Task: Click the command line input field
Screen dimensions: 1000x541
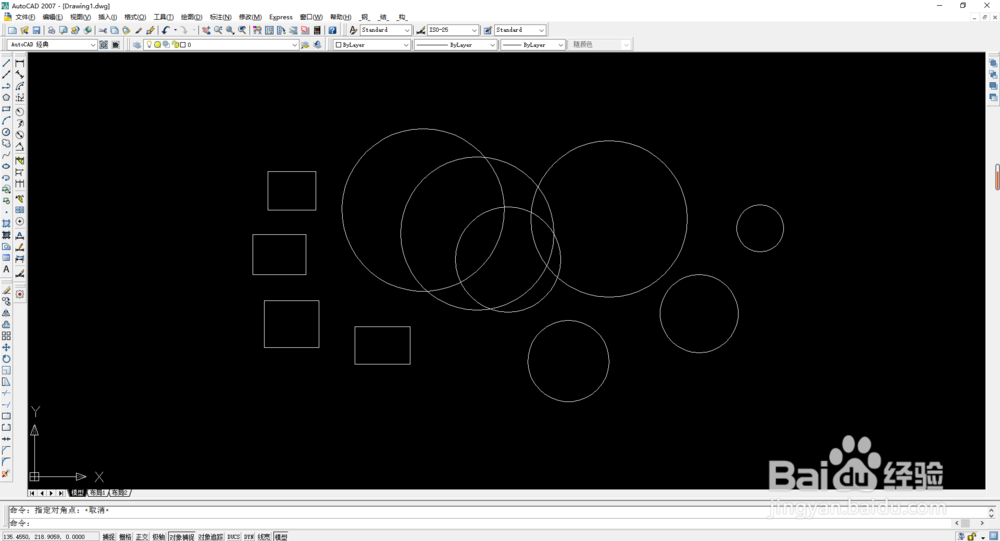Action: pos(482,523)
